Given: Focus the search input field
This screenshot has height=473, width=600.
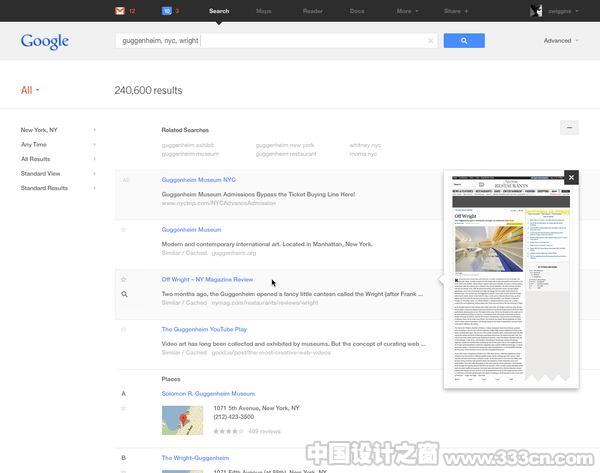Looking at the screenshot, I should [276, 41].
